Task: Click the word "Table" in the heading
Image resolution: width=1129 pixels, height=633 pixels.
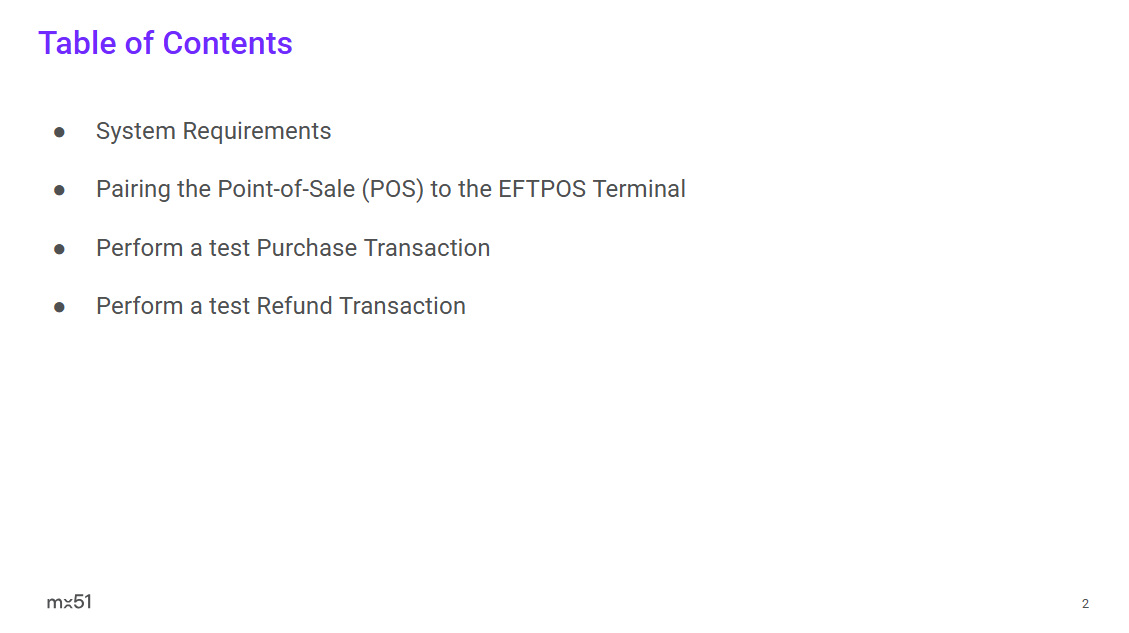Action: [77, 44]
